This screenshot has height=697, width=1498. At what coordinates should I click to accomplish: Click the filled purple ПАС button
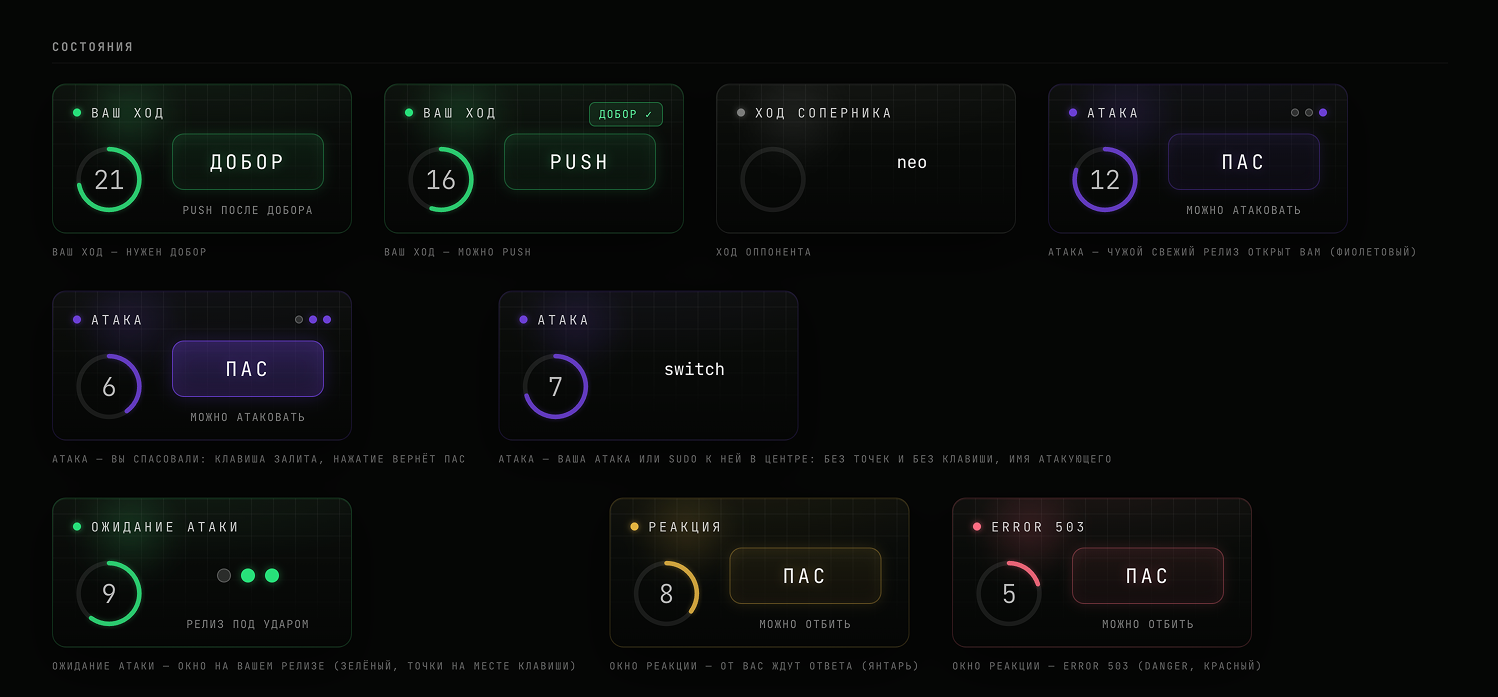(248, 369)
